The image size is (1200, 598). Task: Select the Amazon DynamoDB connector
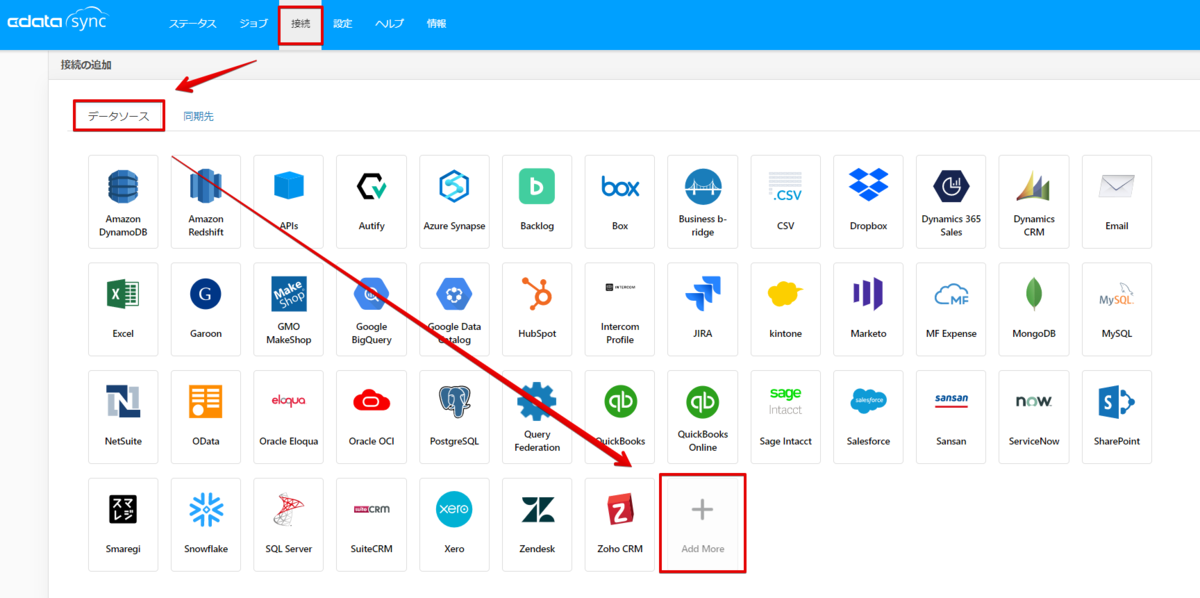coord(123,202)
